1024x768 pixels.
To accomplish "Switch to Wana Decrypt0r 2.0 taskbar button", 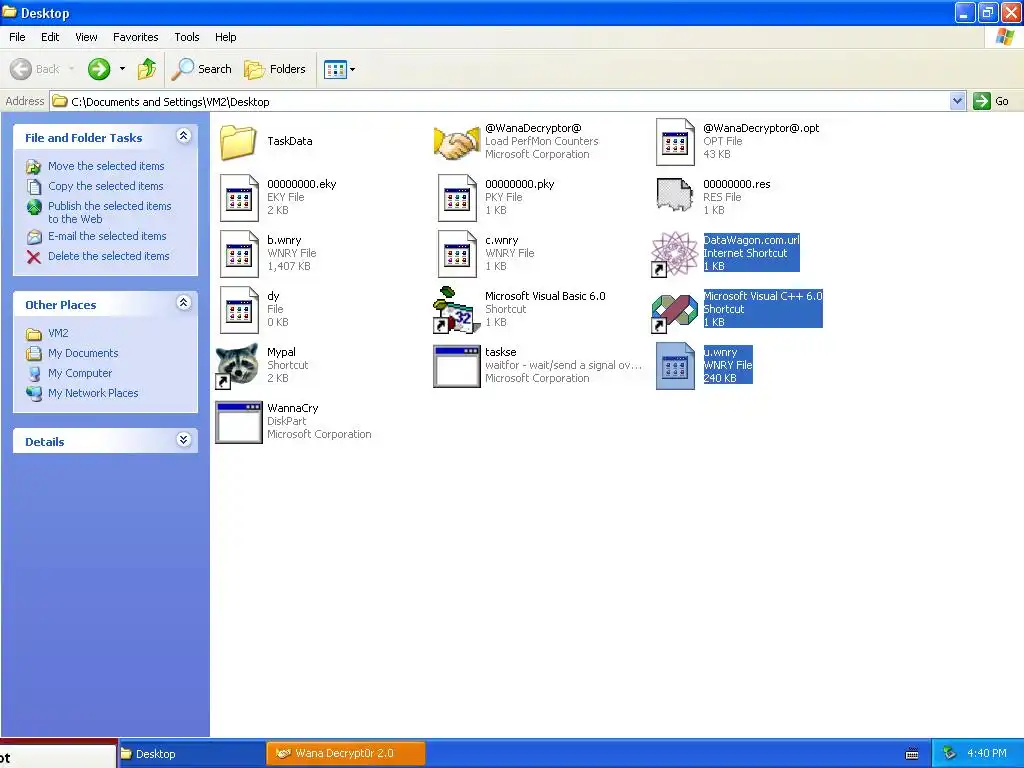I will (345, 754).
